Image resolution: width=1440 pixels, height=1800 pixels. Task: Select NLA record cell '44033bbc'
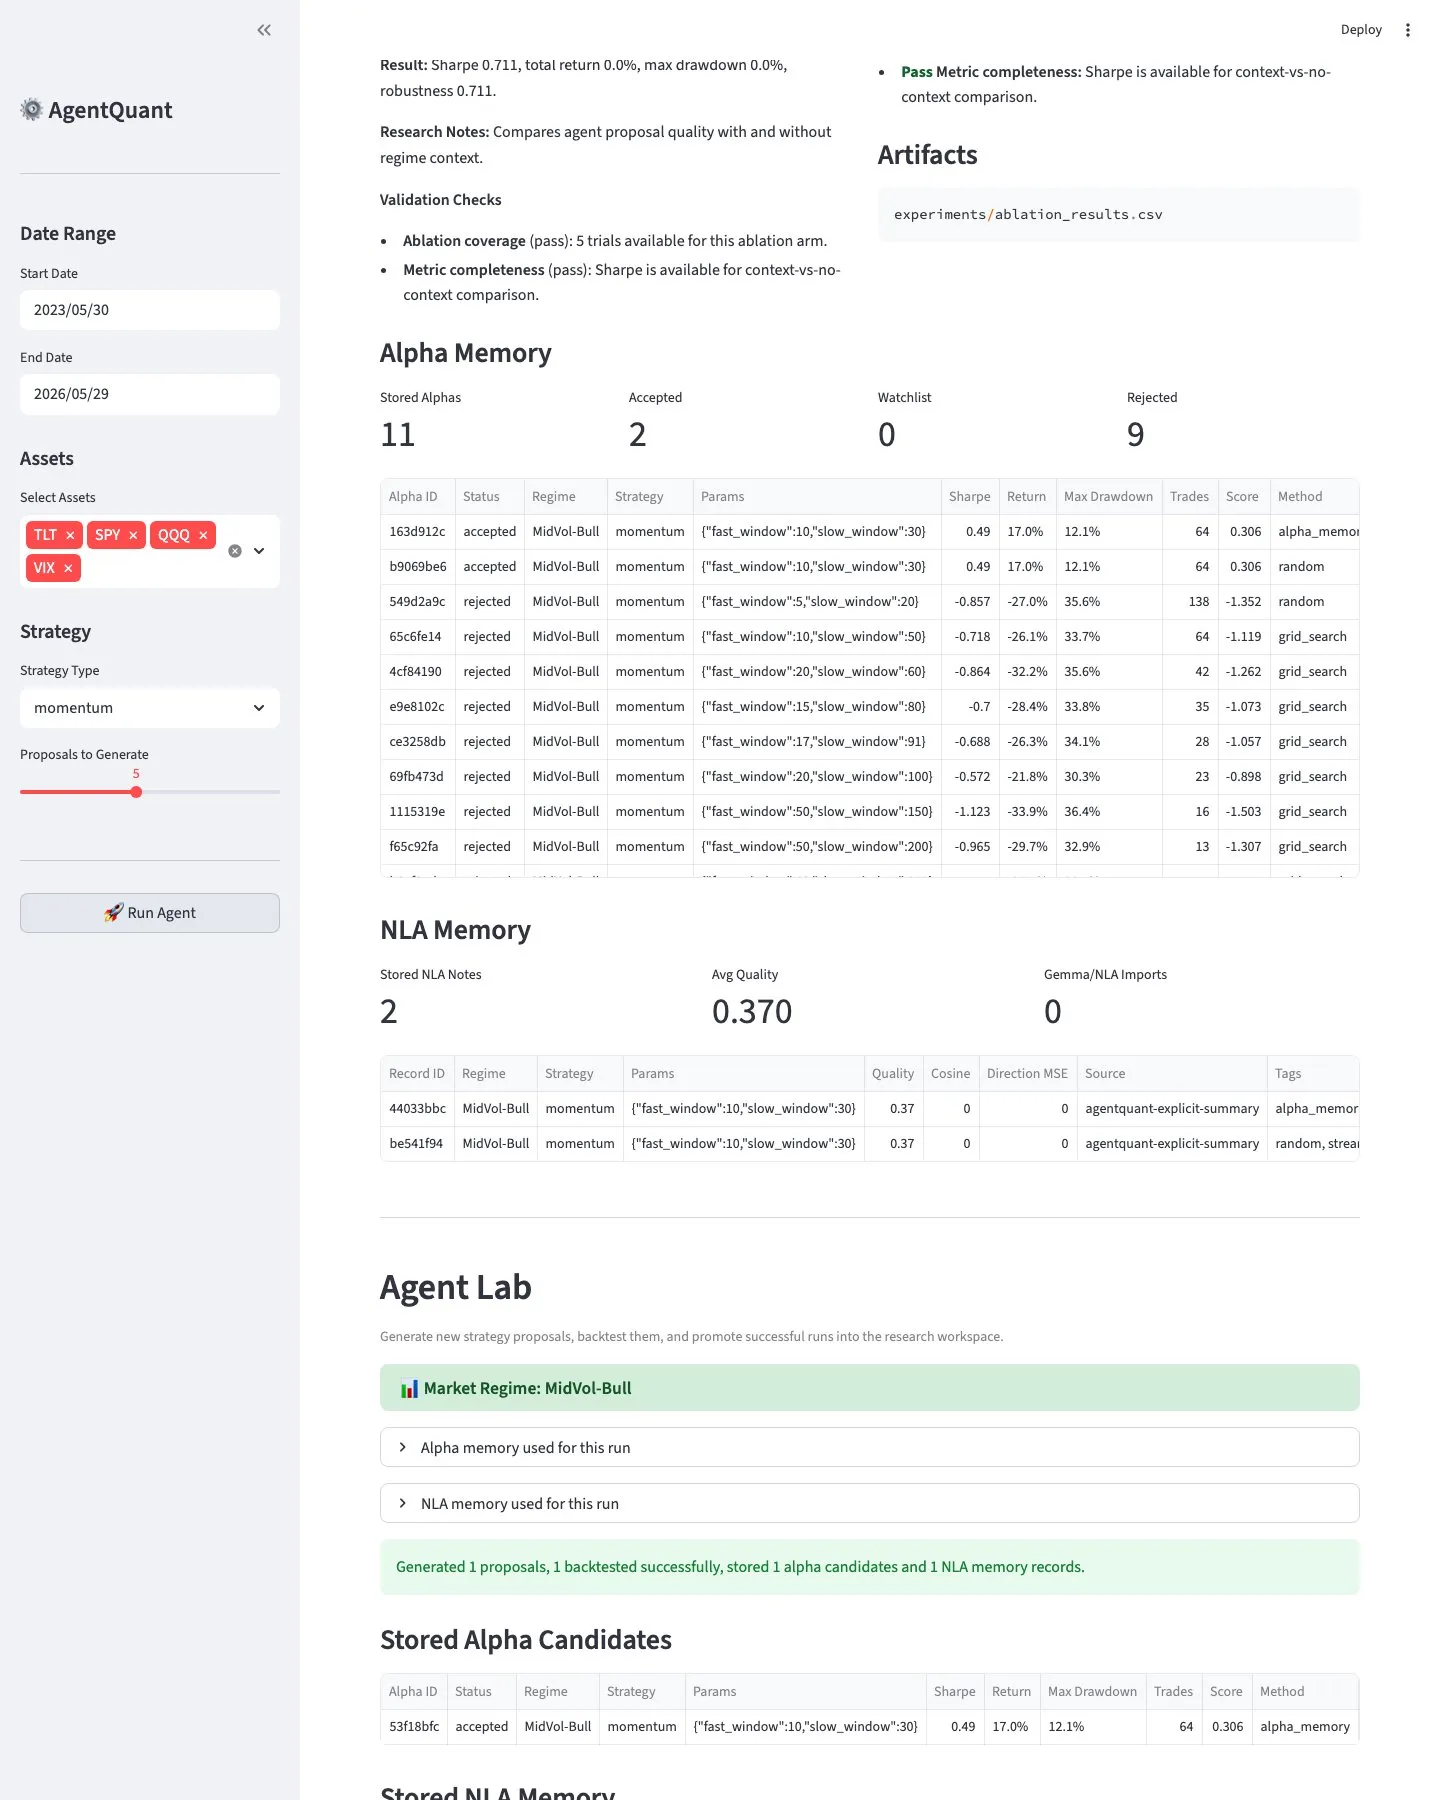(417, 1109)
